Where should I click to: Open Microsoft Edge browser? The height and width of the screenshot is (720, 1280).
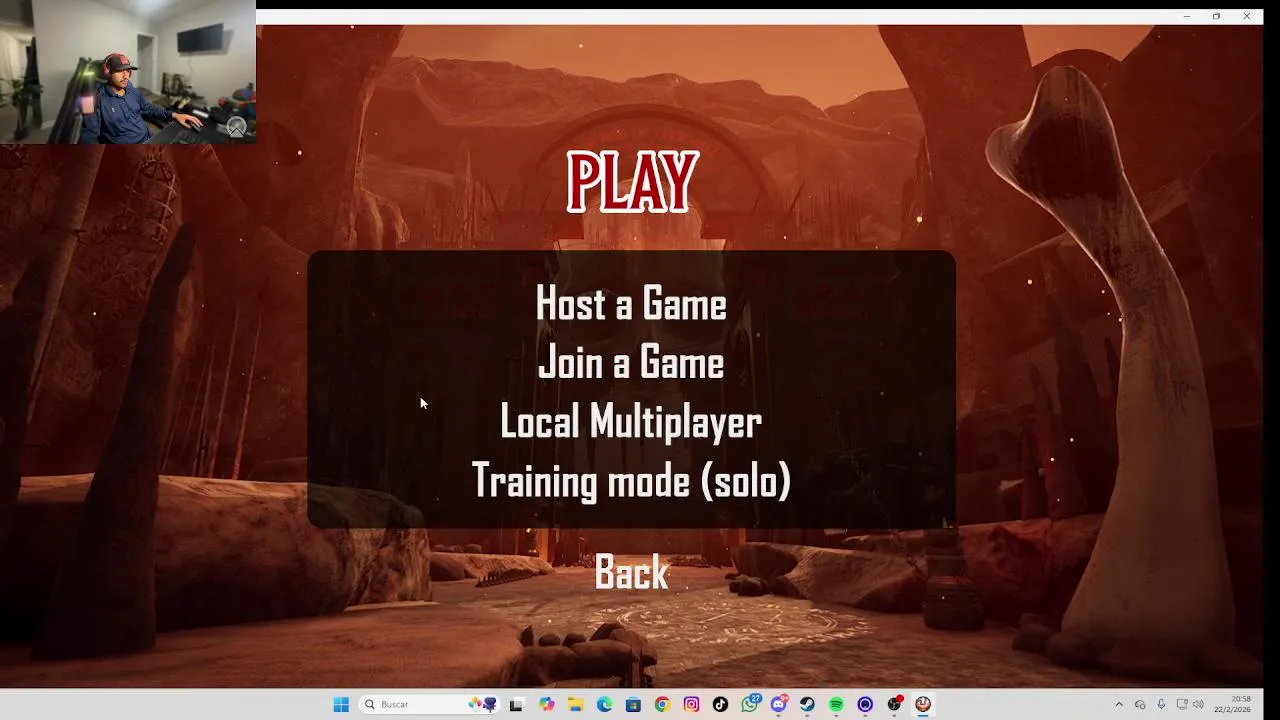pos(604,704)
